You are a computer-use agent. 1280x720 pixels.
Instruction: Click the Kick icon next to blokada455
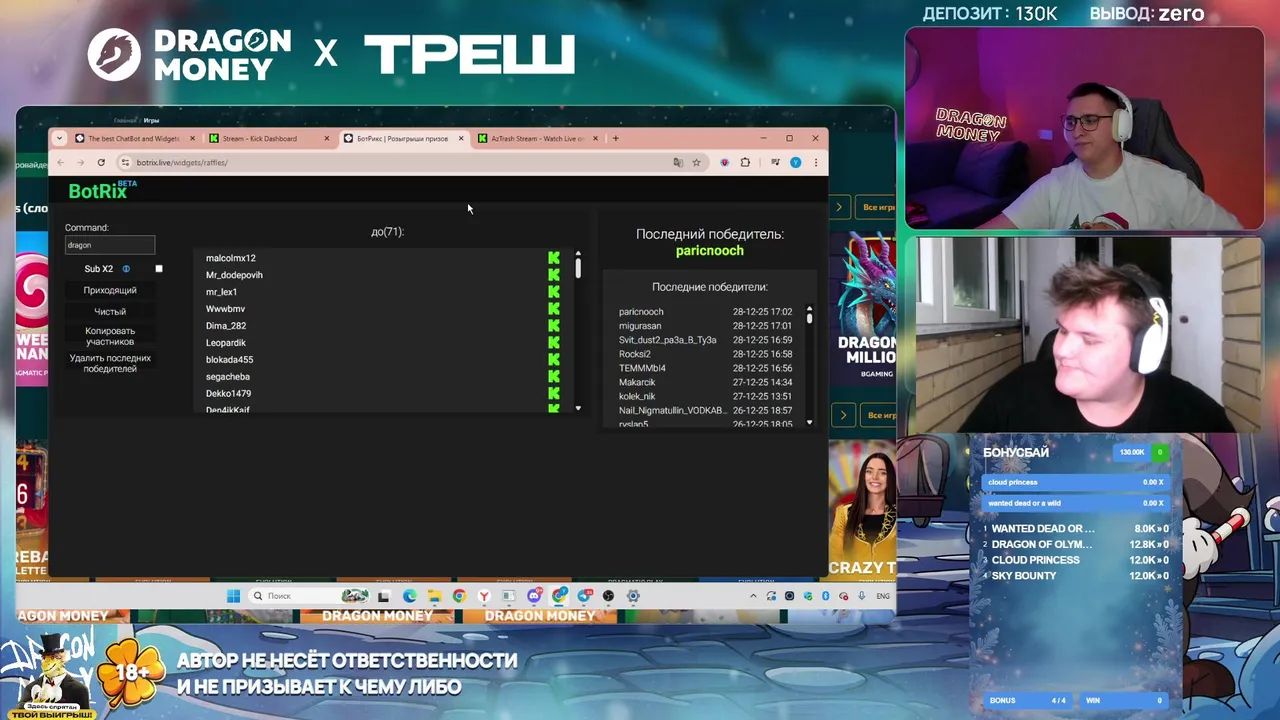tap(554, 360)
